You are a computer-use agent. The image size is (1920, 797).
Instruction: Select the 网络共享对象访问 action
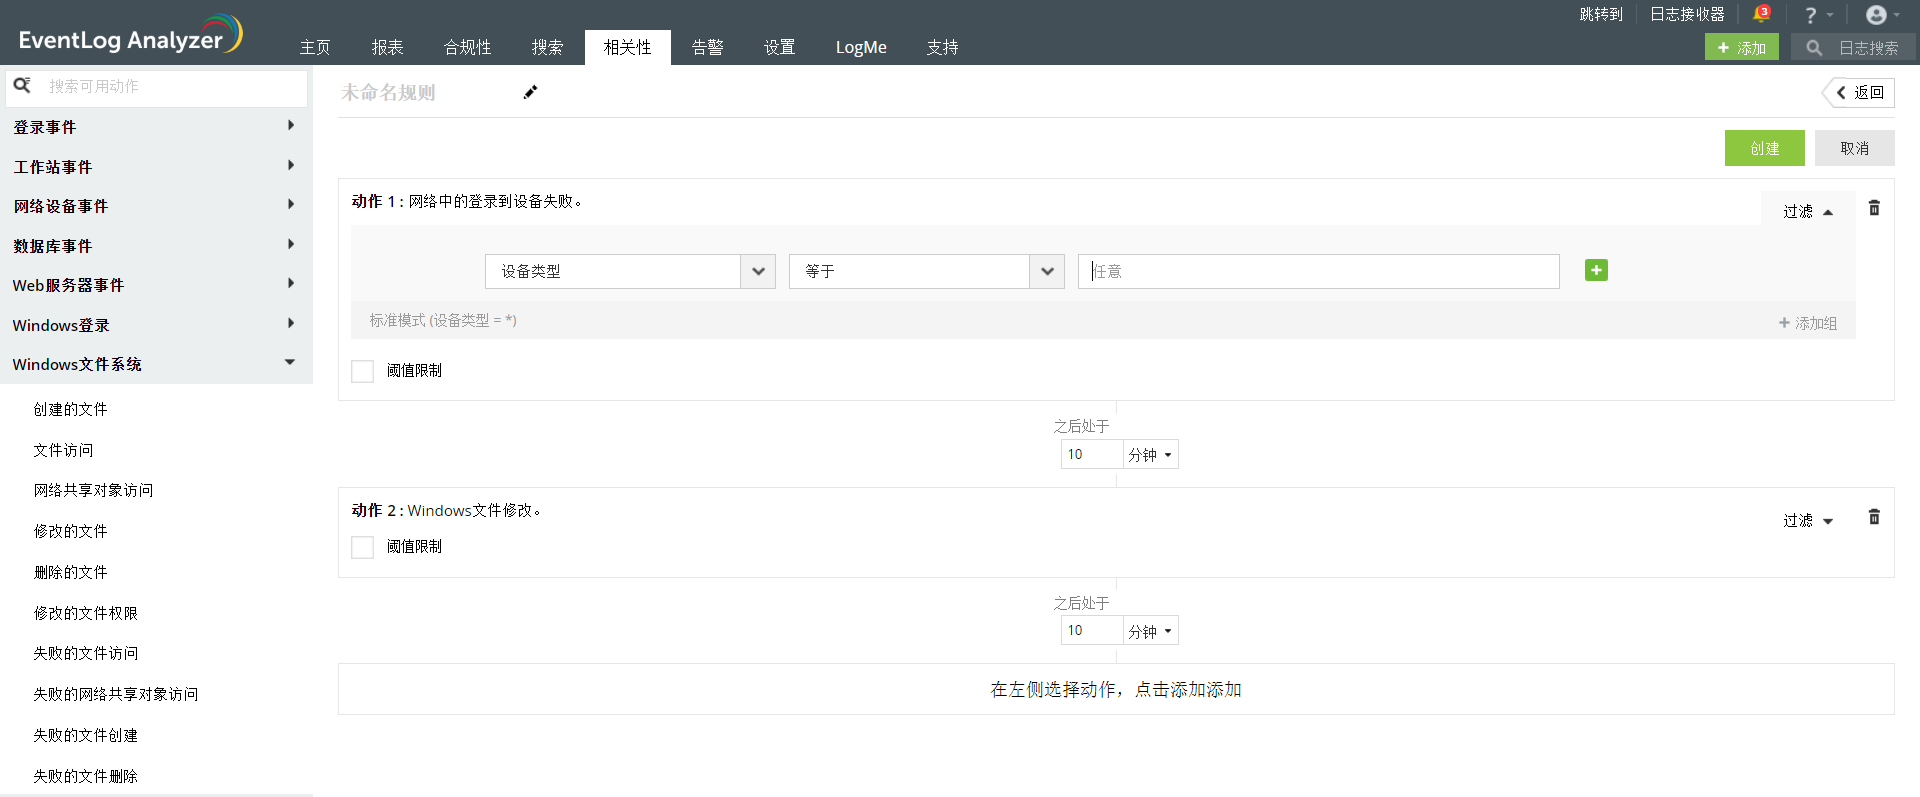click(93, 490)
